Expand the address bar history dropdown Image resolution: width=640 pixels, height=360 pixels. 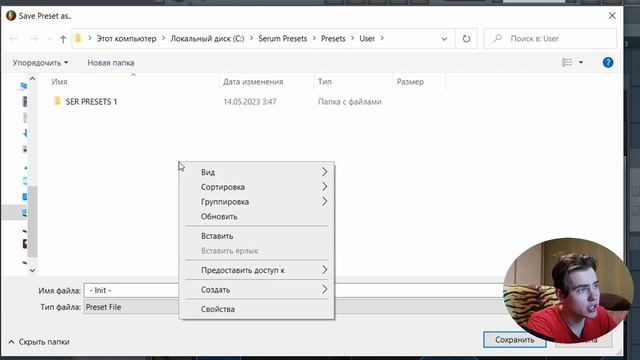pyautogui.click(x=444, y=39)
